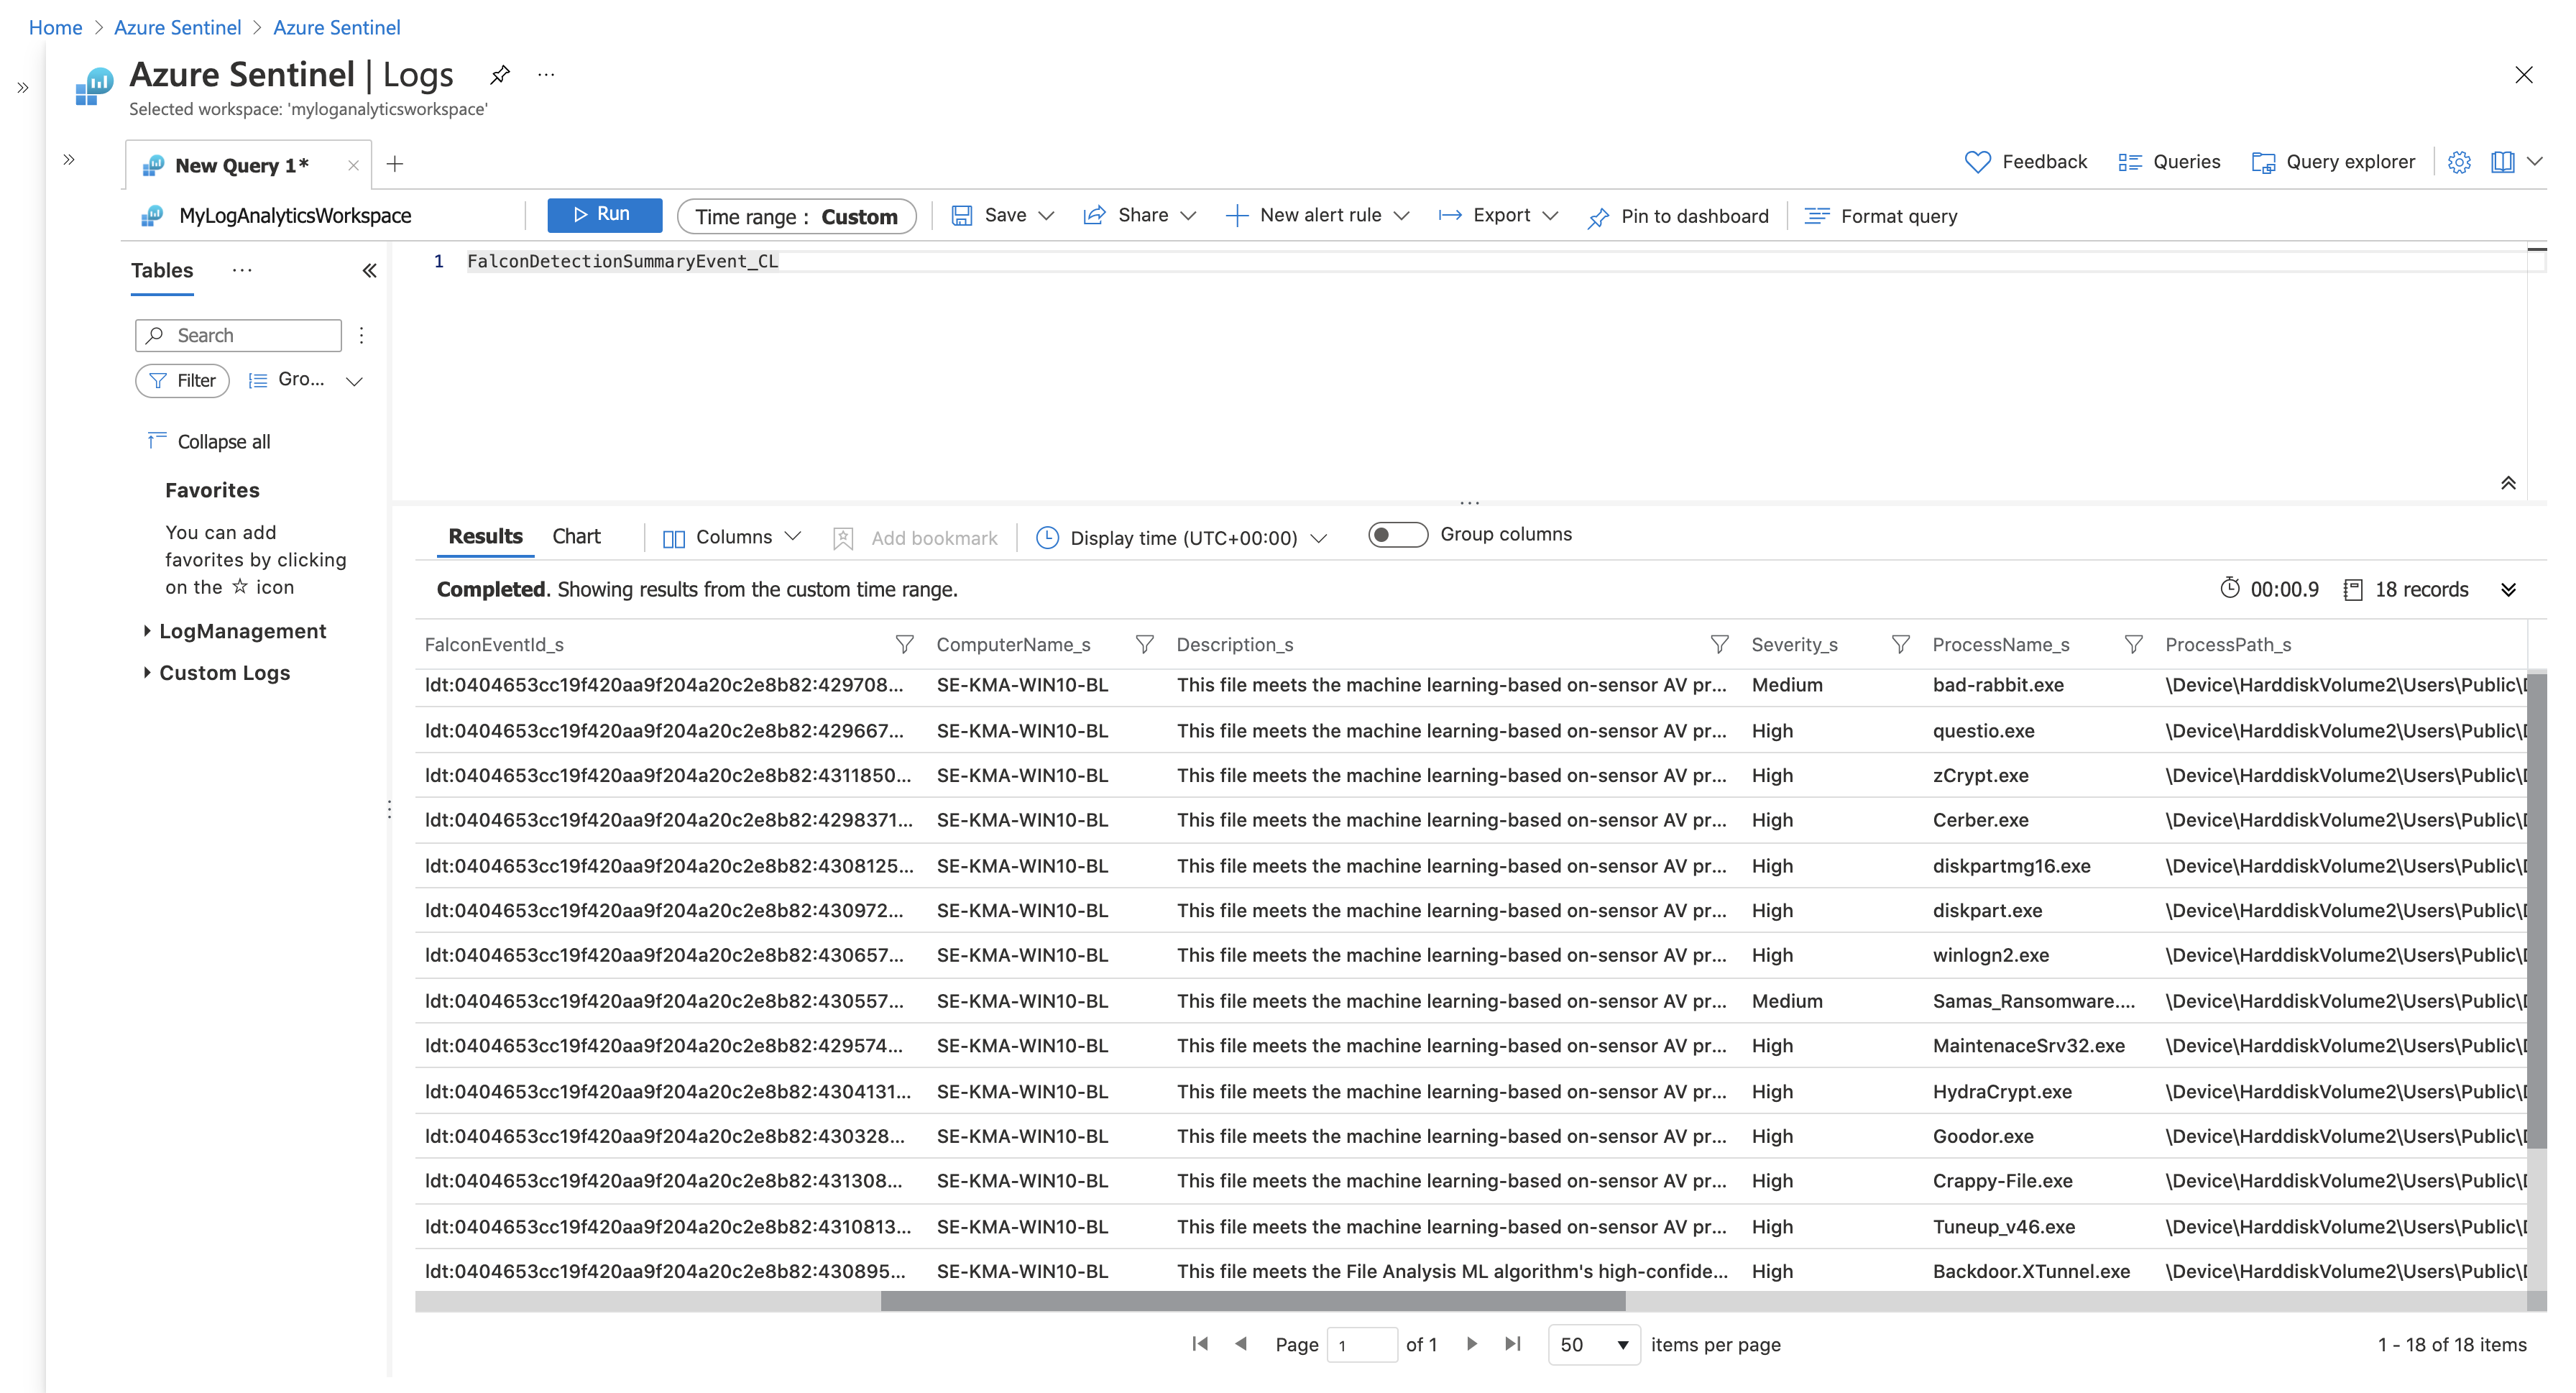2576x1393 pixels.
Task: Open the settings gear icon
Action: pos(2459,162)
